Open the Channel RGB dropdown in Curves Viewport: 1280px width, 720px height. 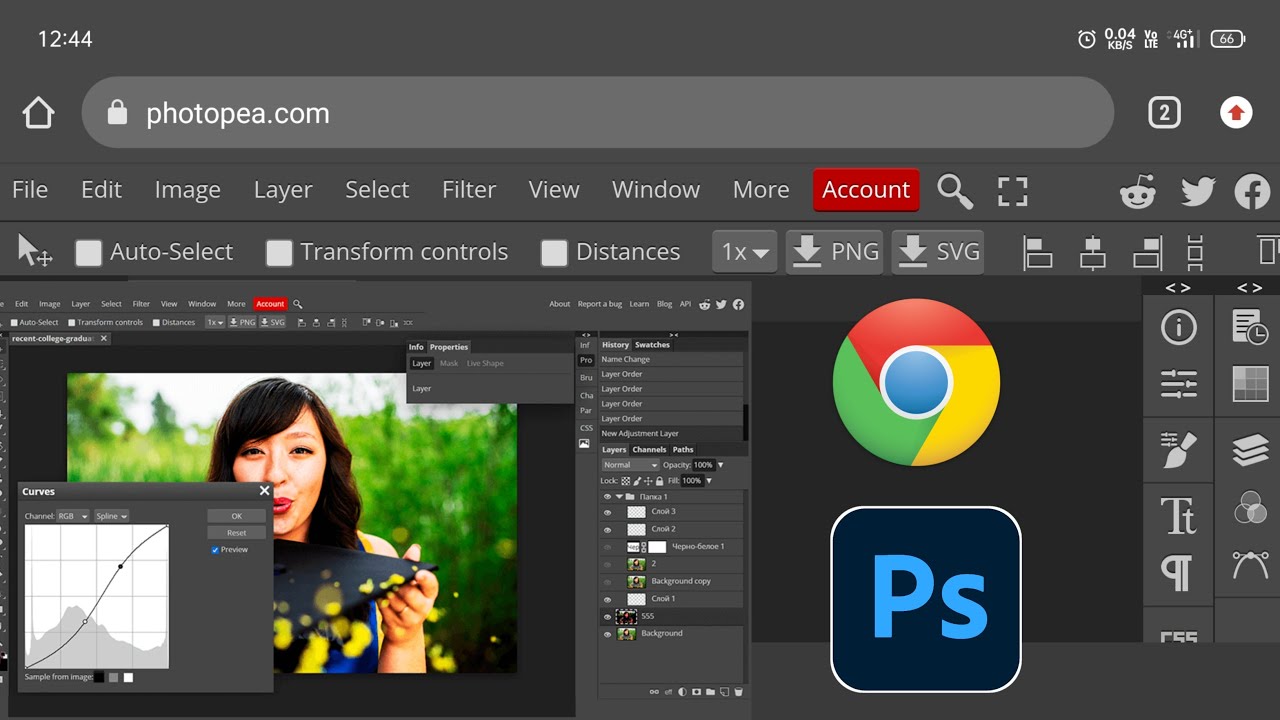[x=72, y=516]
